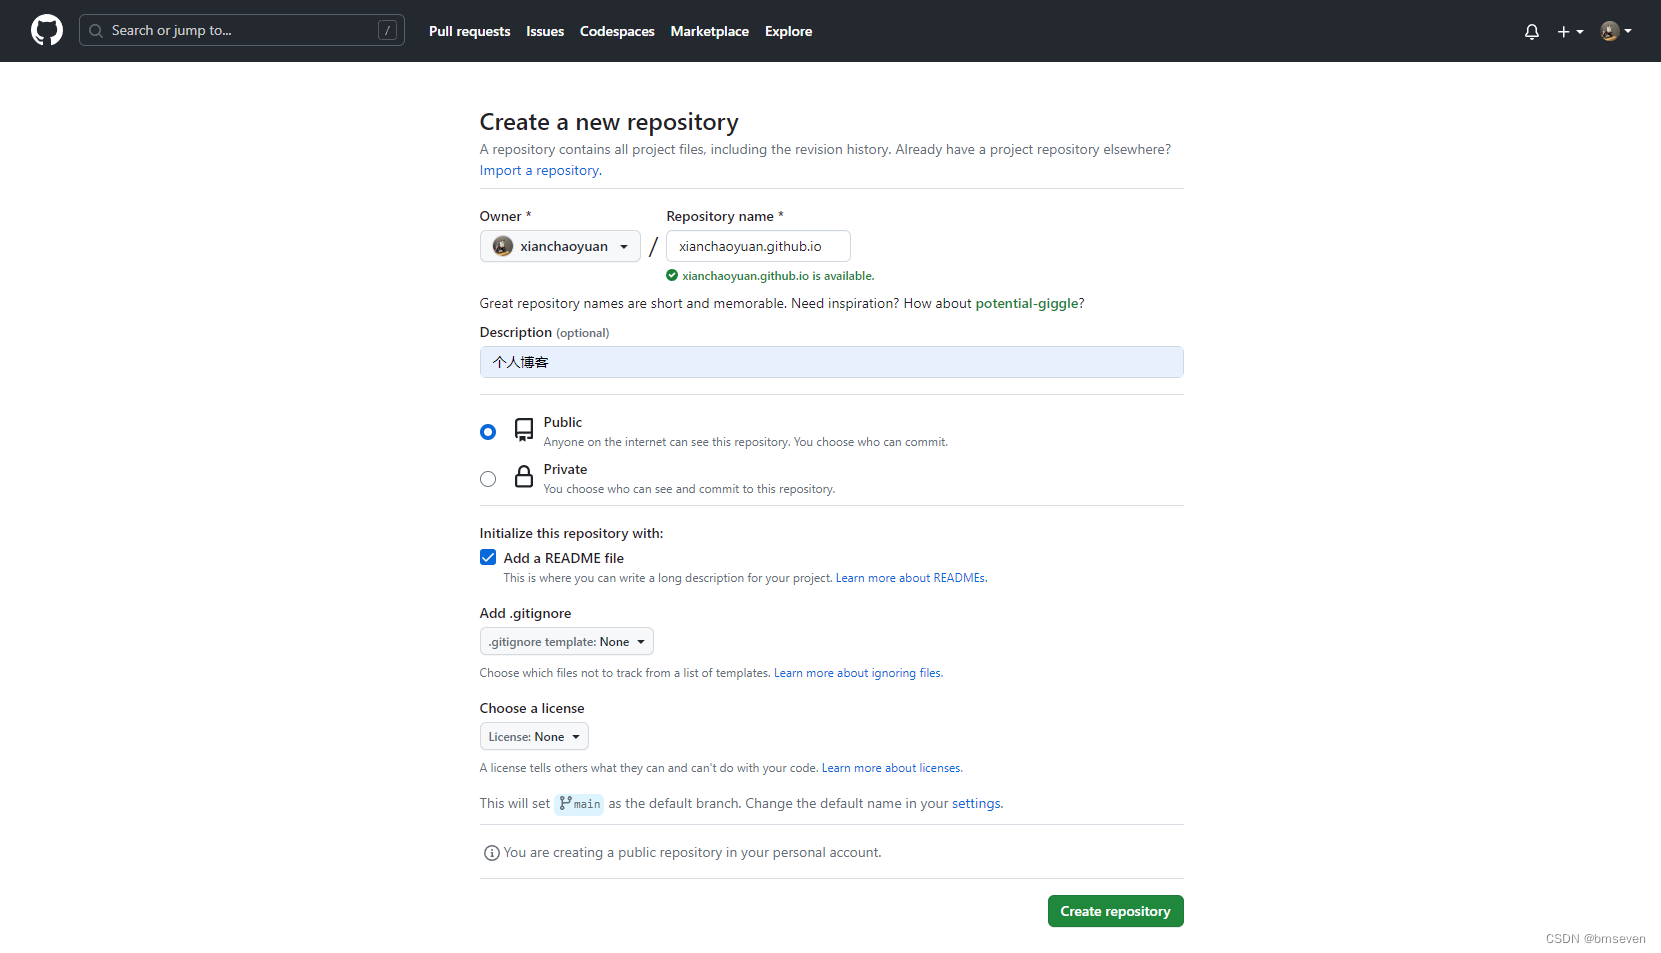Open the user avatar menu
Image resolution: width=1661 pixels, height=953 pixels.
tap(1616, 31)
